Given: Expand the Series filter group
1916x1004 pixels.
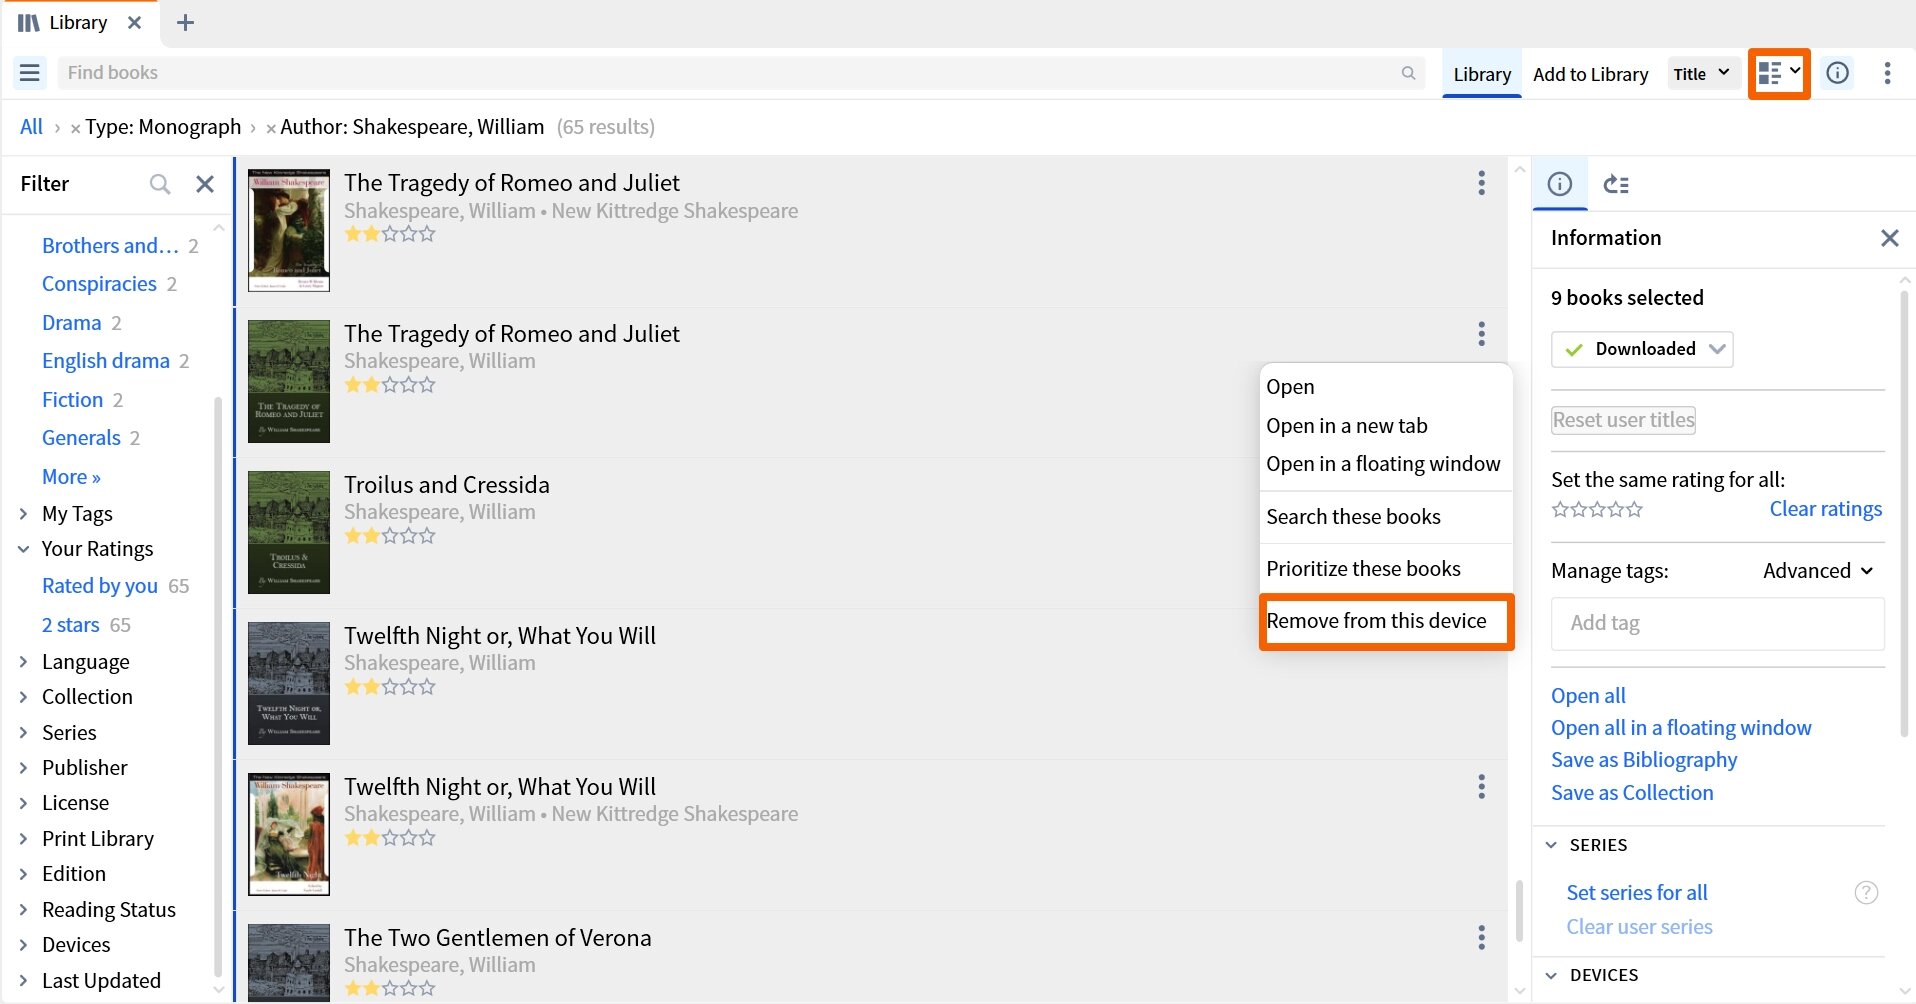Looking at the screenshot, I should tap(23, 733).
